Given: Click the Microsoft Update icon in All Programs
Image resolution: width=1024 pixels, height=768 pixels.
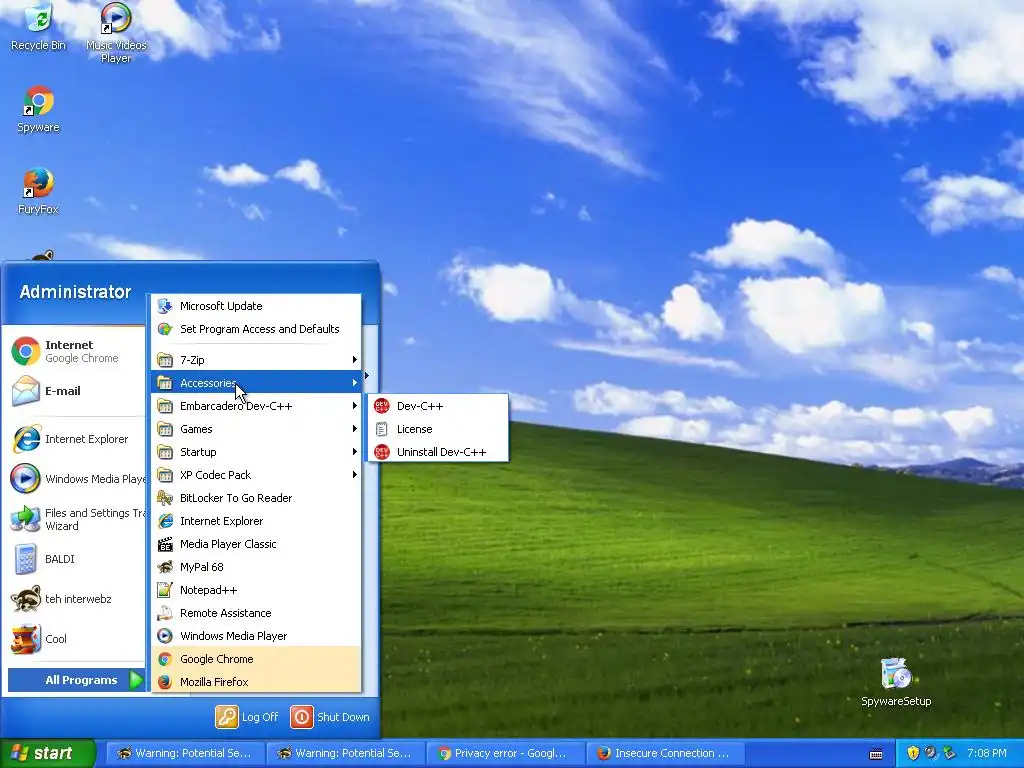Looking at the screenshot, I should tap(165, 306).
